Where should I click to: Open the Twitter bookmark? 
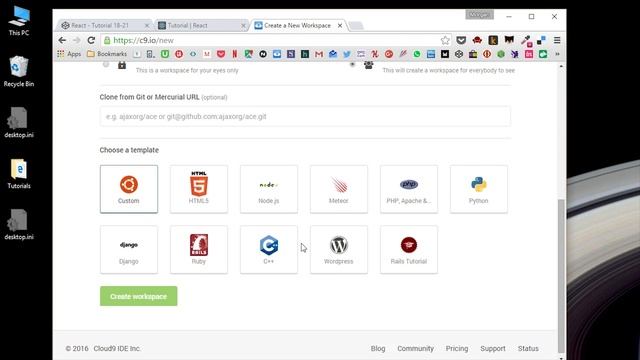click(x=347, y=54)
